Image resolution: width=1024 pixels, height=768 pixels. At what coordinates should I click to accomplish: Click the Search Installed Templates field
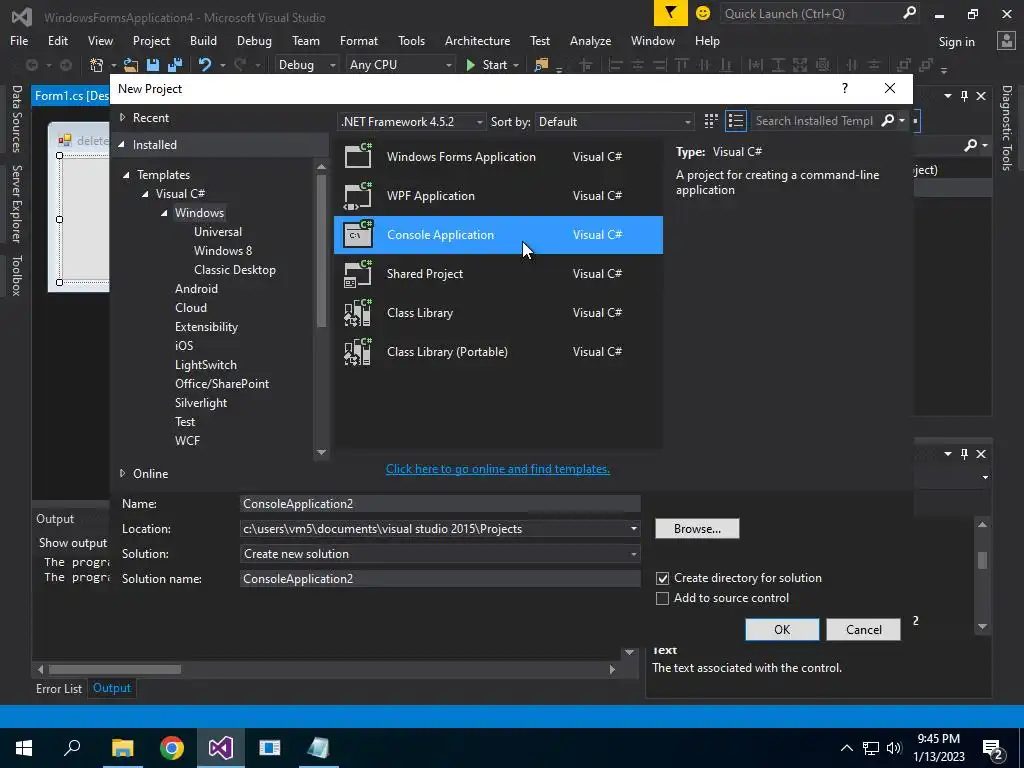click(x=814, y=121)
